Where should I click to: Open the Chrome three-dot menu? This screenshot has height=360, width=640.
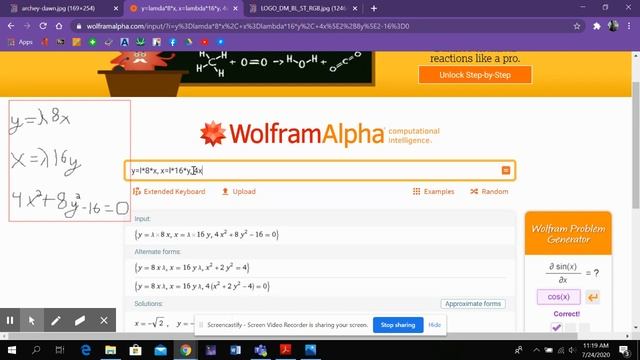pos(629,26)
